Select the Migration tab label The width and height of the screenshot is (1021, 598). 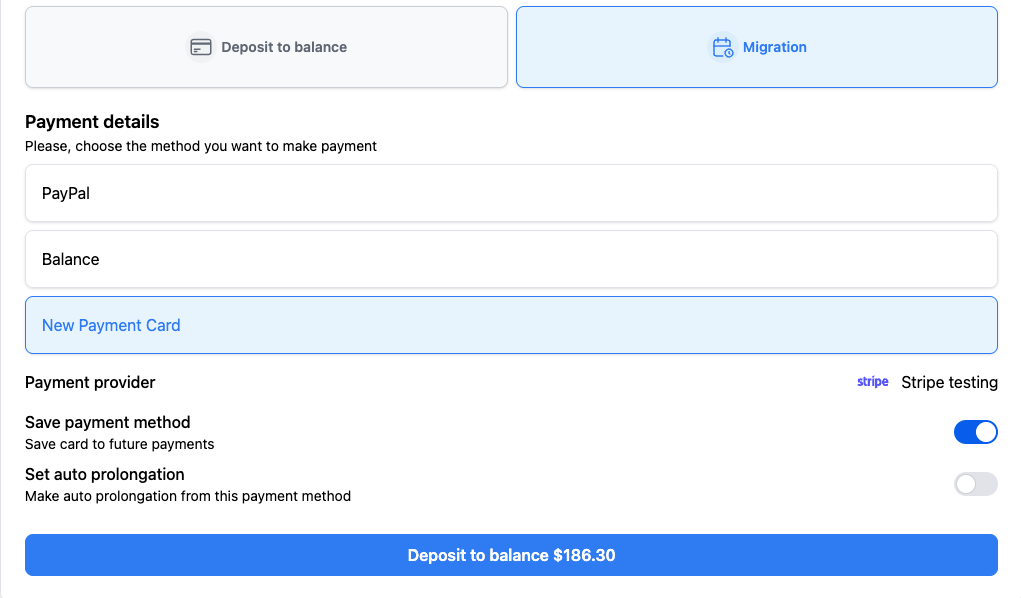point(774,47)
